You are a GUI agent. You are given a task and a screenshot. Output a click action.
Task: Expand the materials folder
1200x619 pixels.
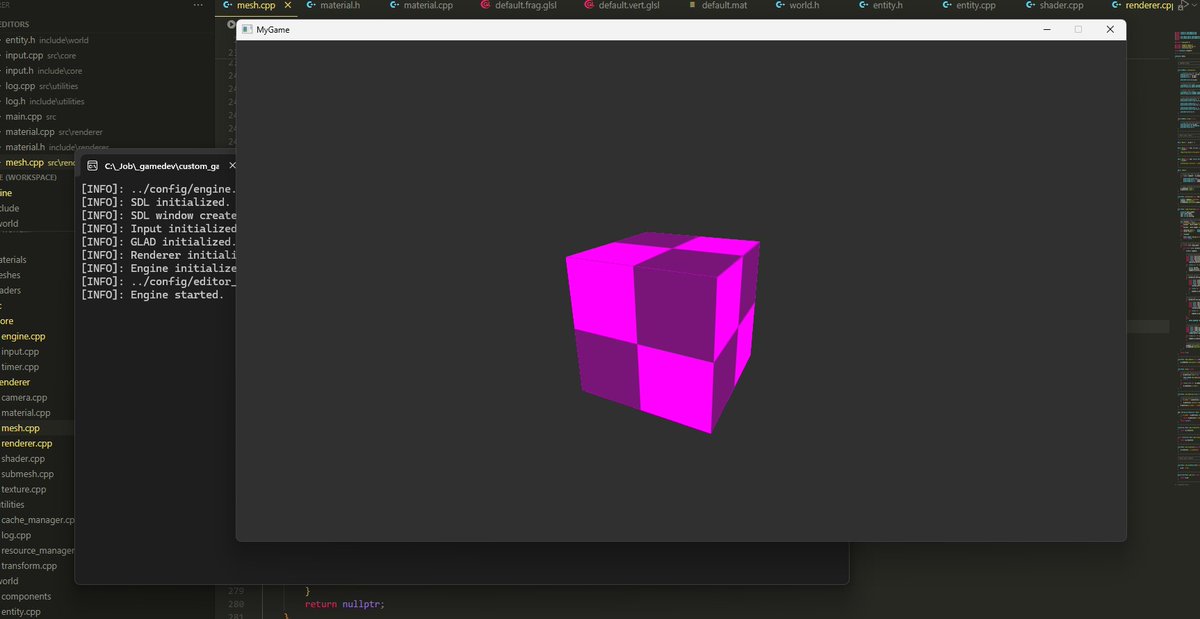pos(12,260)
